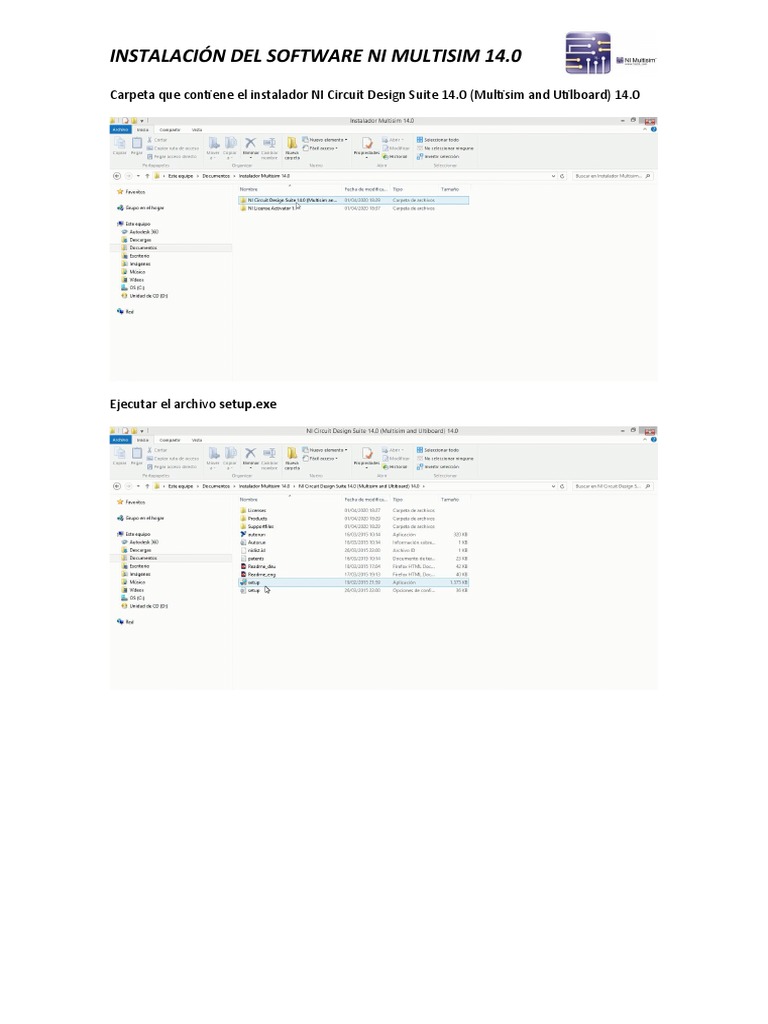Screen dimensions: 768x1024
Task: Open Fácil acceso dropdown in Design Suite window
Action: point(320,458)
